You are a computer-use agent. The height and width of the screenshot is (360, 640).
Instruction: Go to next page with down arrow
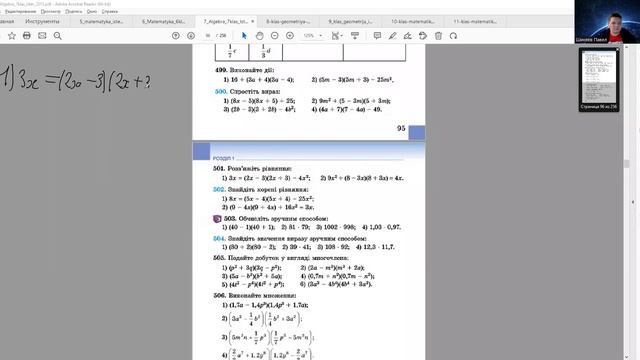pos(191,36)
